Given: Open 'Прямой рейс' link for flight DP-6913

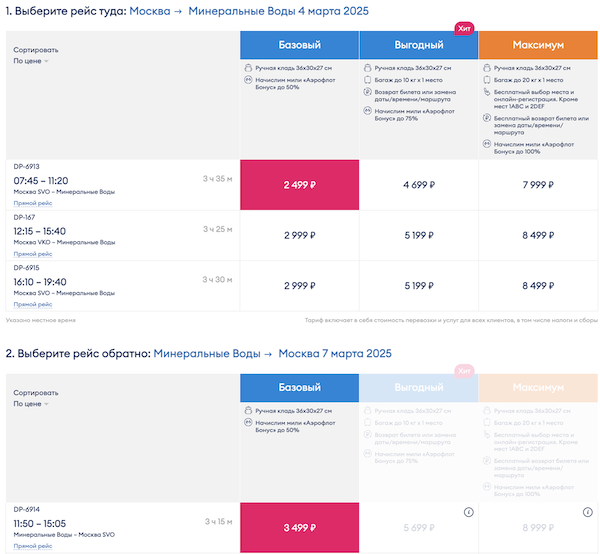Looking at the screenshot, I should click(x=32, y=203).
